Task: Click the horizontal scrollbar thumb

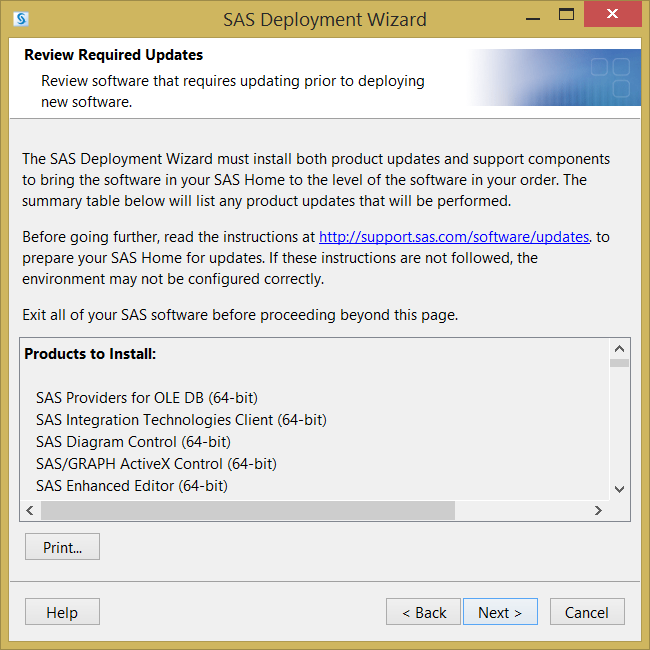Action: 248,510
